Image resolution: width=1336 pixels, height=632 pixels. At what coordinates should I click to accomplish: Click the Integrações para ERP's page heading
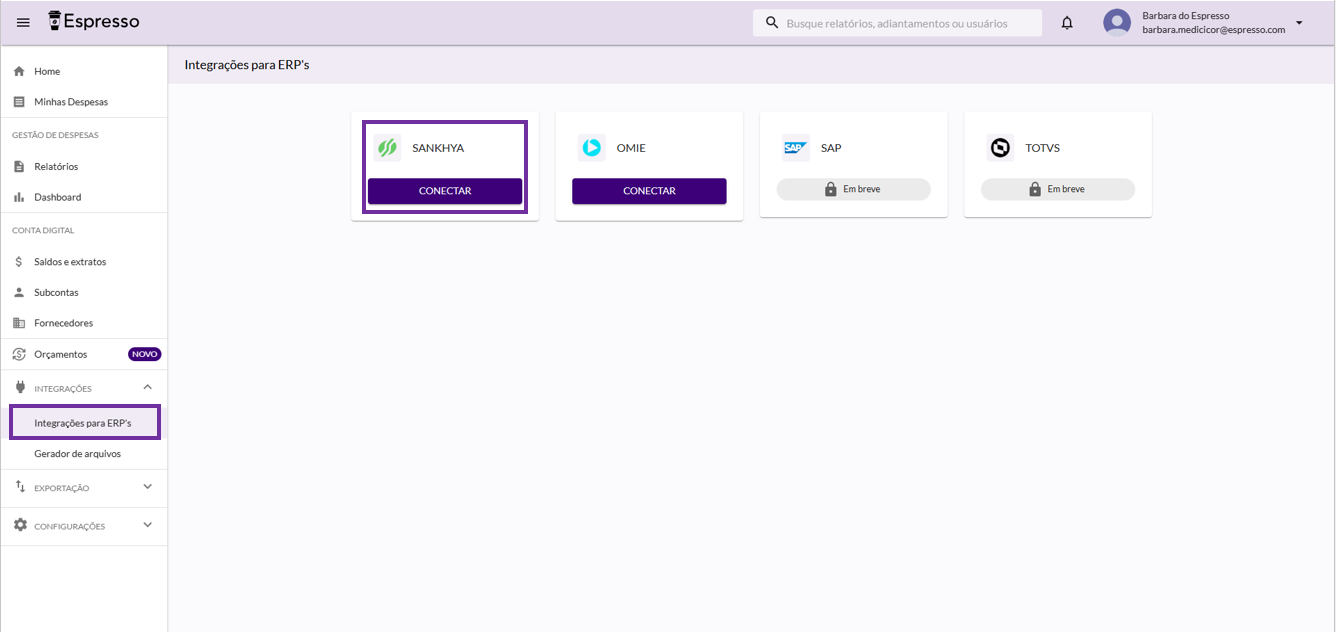pyautogui.click(x=247, y=65)
